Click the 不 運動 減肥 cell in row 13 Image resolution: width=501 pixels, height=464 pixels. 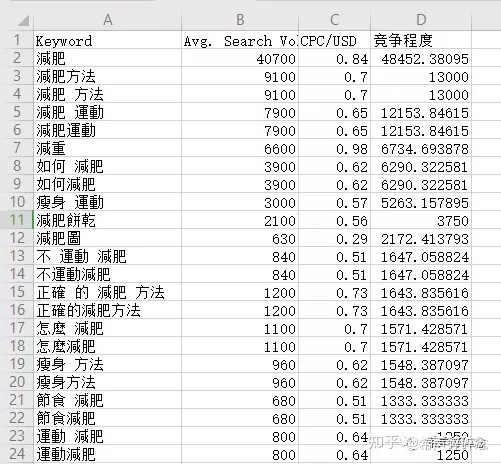107,256
